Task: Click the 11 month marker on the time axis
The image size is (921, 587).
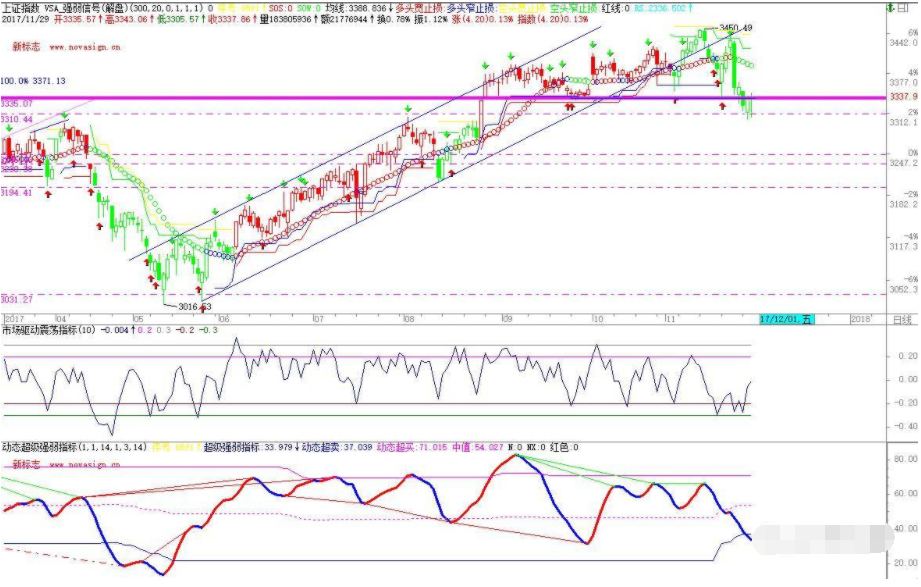Action: coord(670,319)
